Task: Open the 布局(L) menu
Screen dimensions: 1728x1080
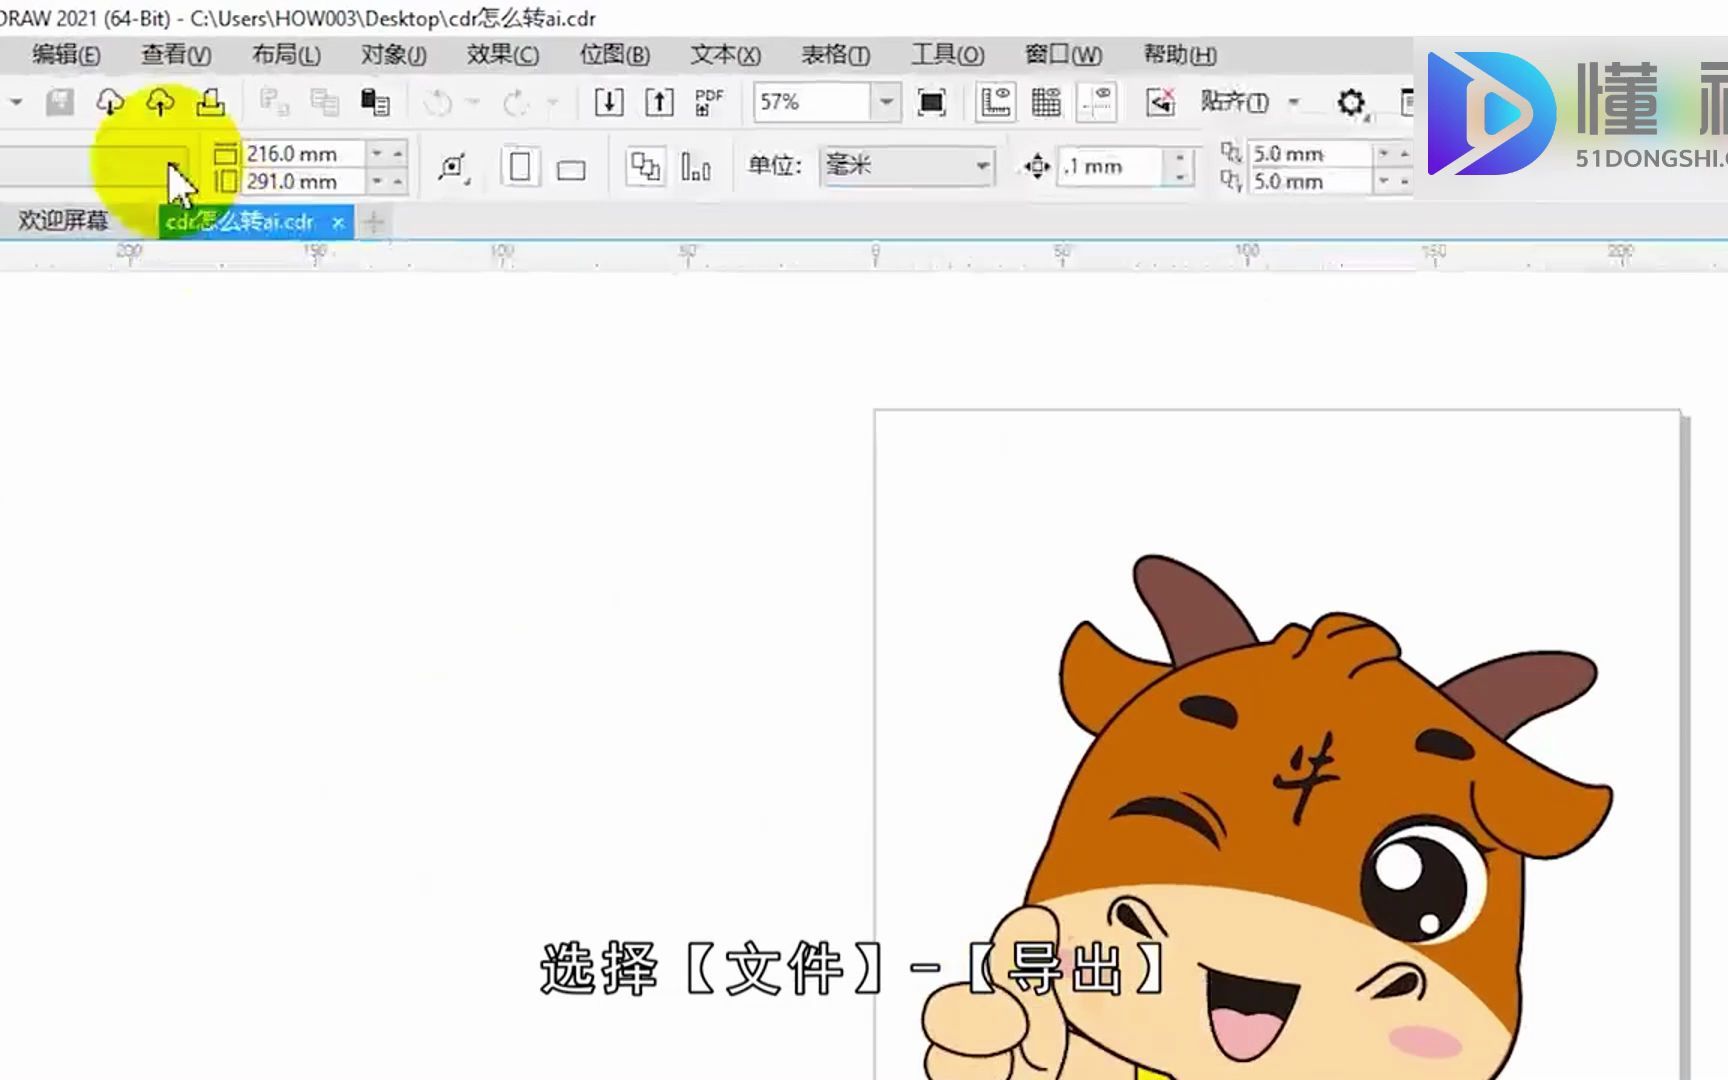Action: pyautogui.click(x=286, y=55)
